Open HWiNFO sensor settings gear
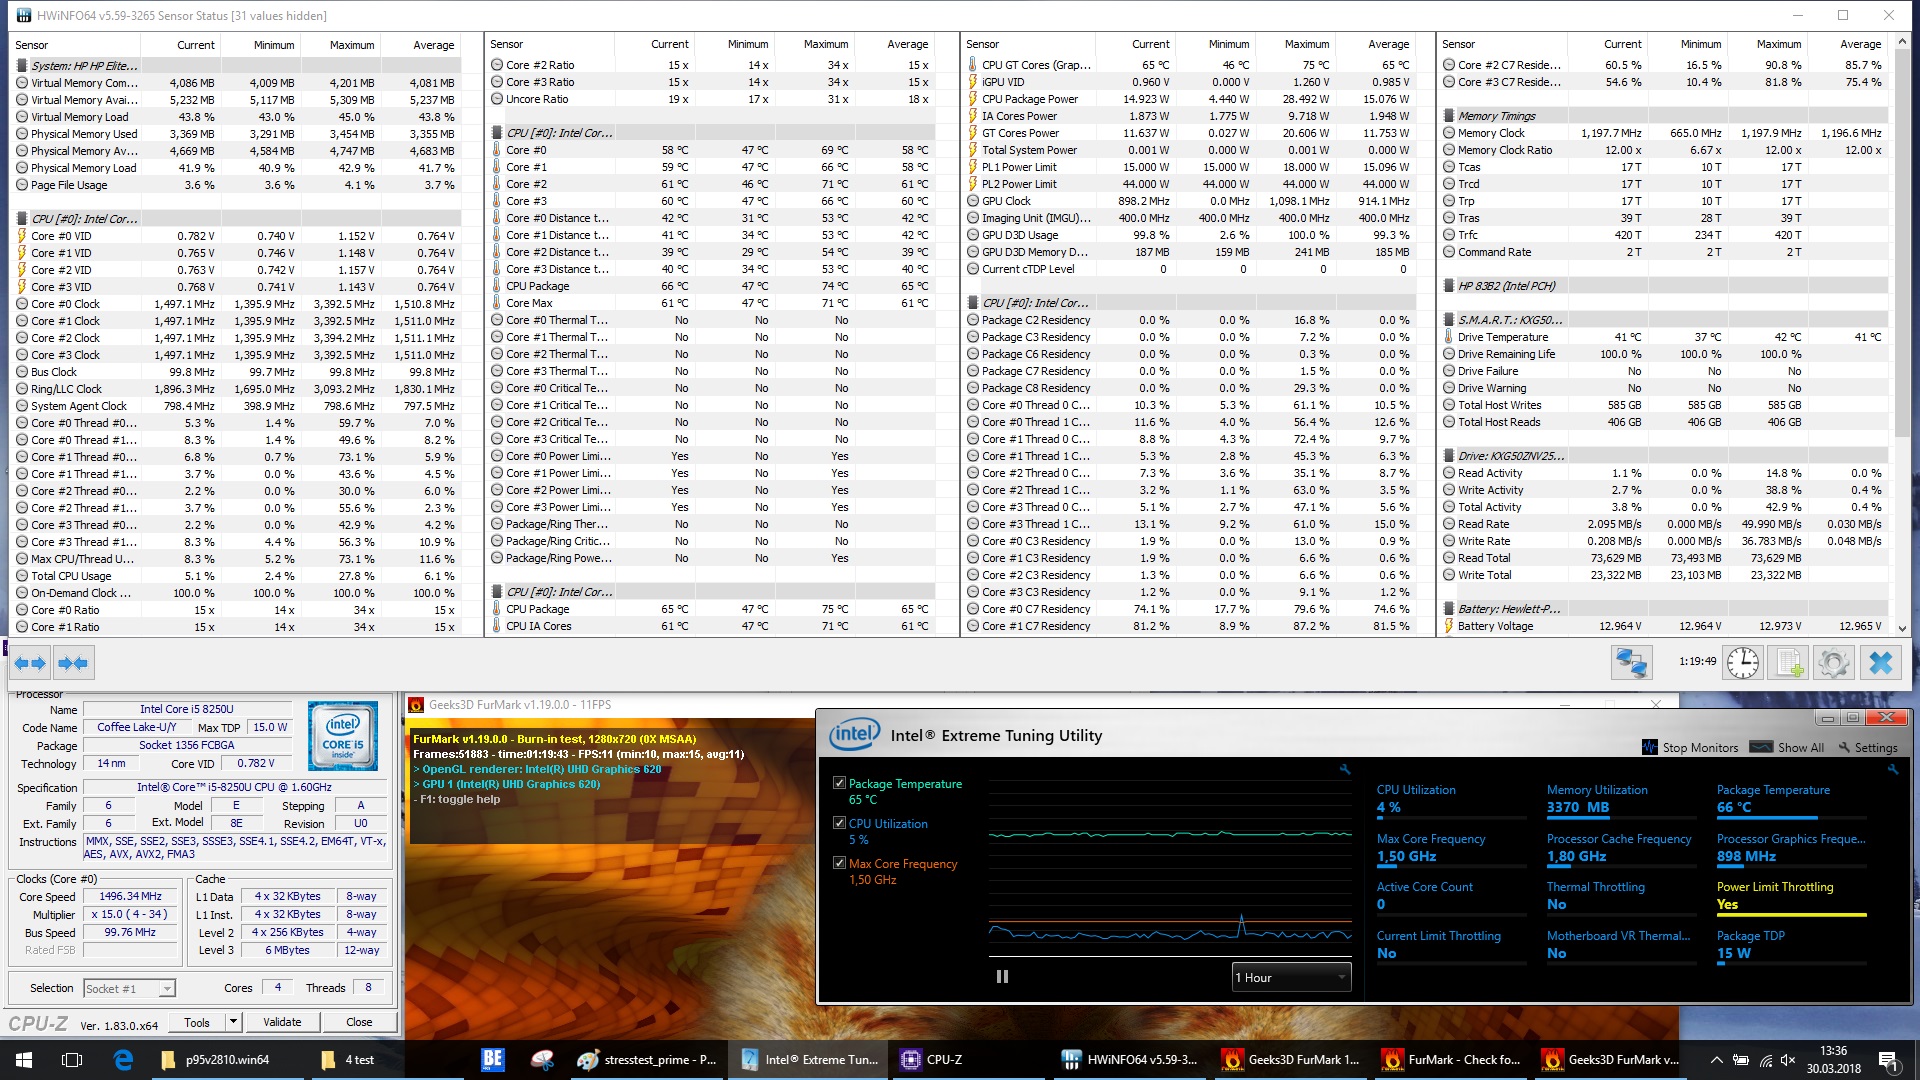1920x1080 pixels. coord(1834,663)
